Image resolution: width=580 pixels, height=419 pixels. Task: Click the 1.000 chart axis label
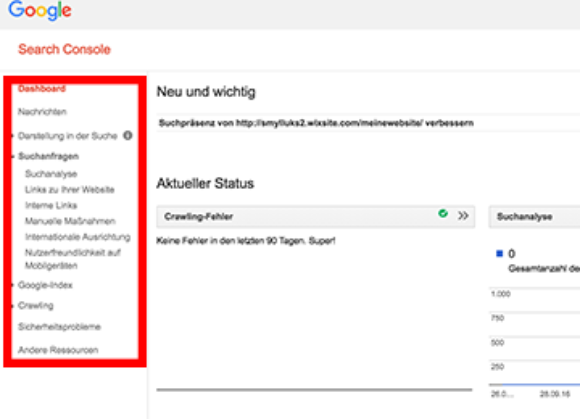tap(501, 294)
